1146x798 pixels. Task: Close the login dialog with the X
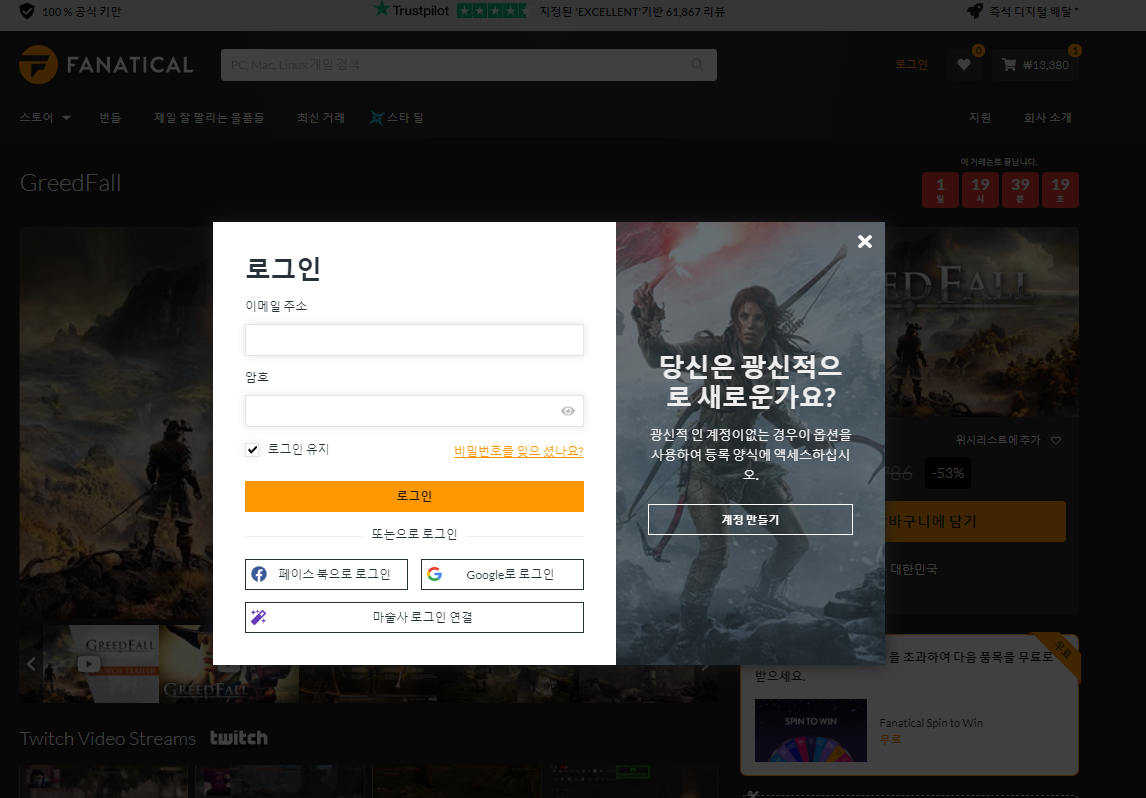(865, 241)
